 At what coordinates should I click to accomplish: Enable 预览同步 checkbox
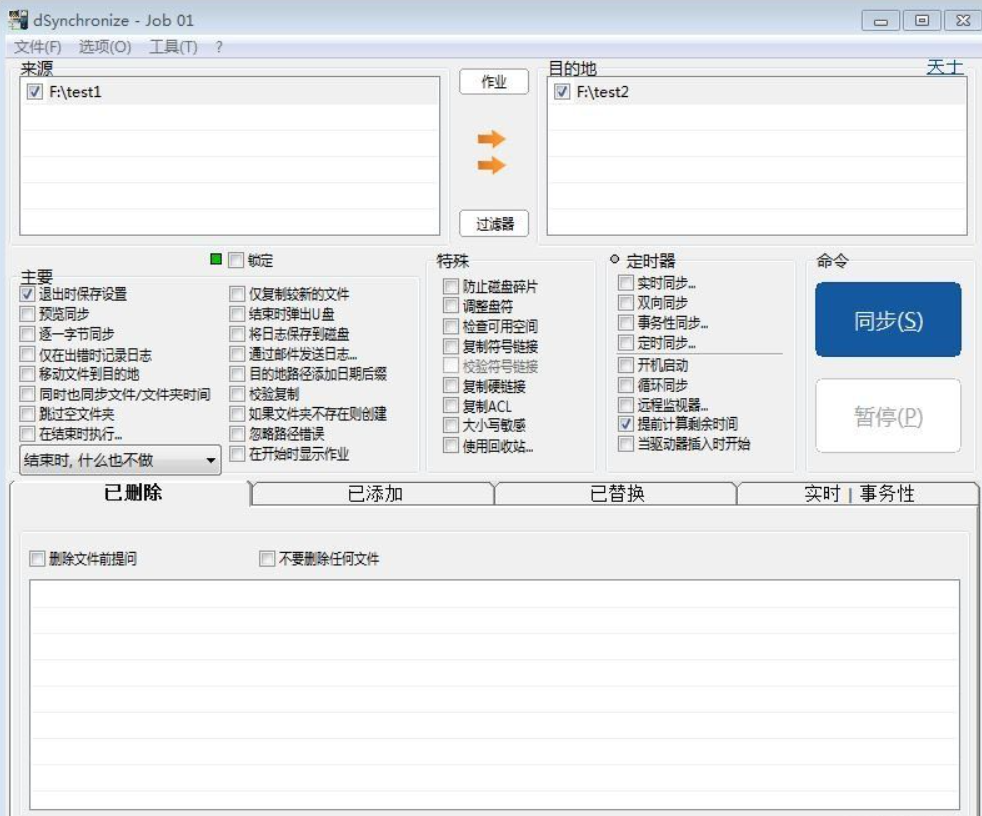click(27, 314)
